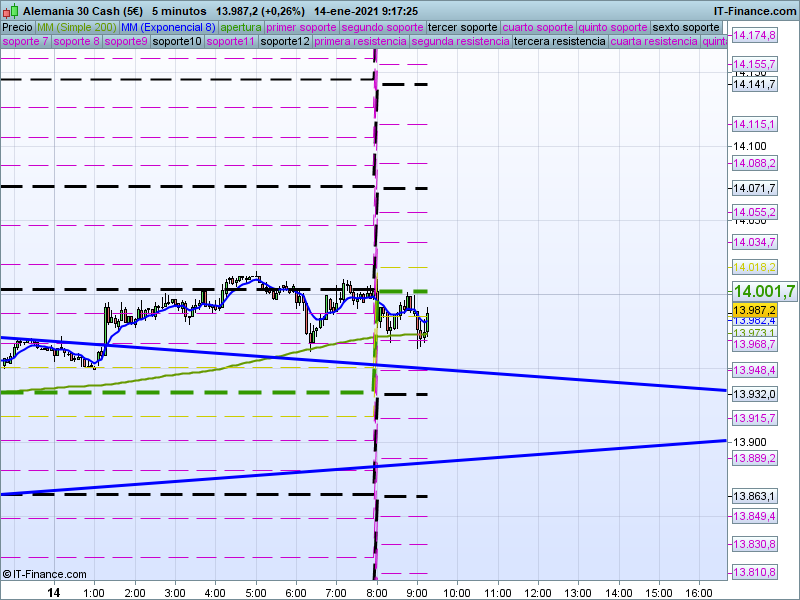
Task: Click the 14.141,7 price level tag
Action: click(754, 85)
